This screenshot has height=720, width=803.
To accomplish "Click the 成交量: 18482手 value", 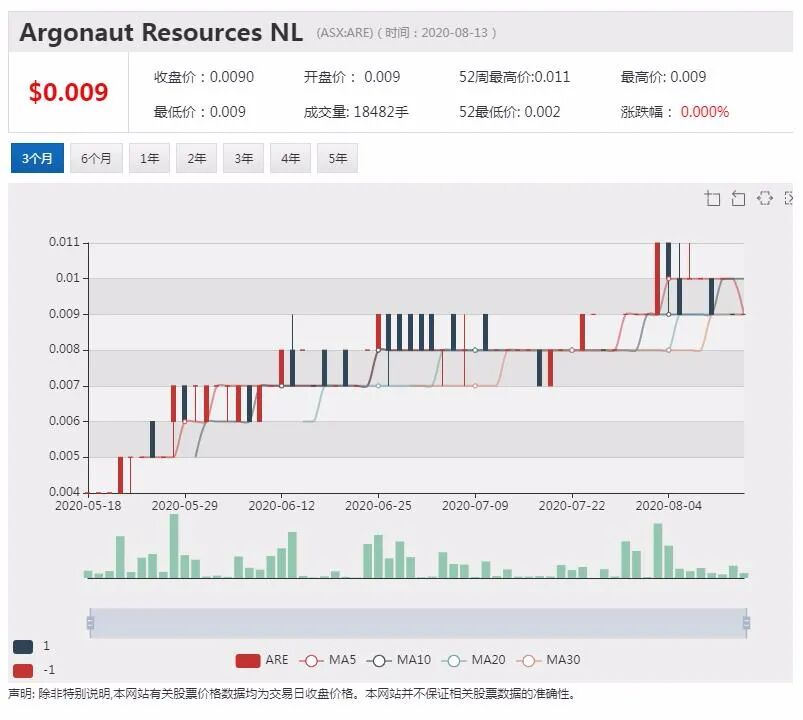I will (x=356, y=112).
